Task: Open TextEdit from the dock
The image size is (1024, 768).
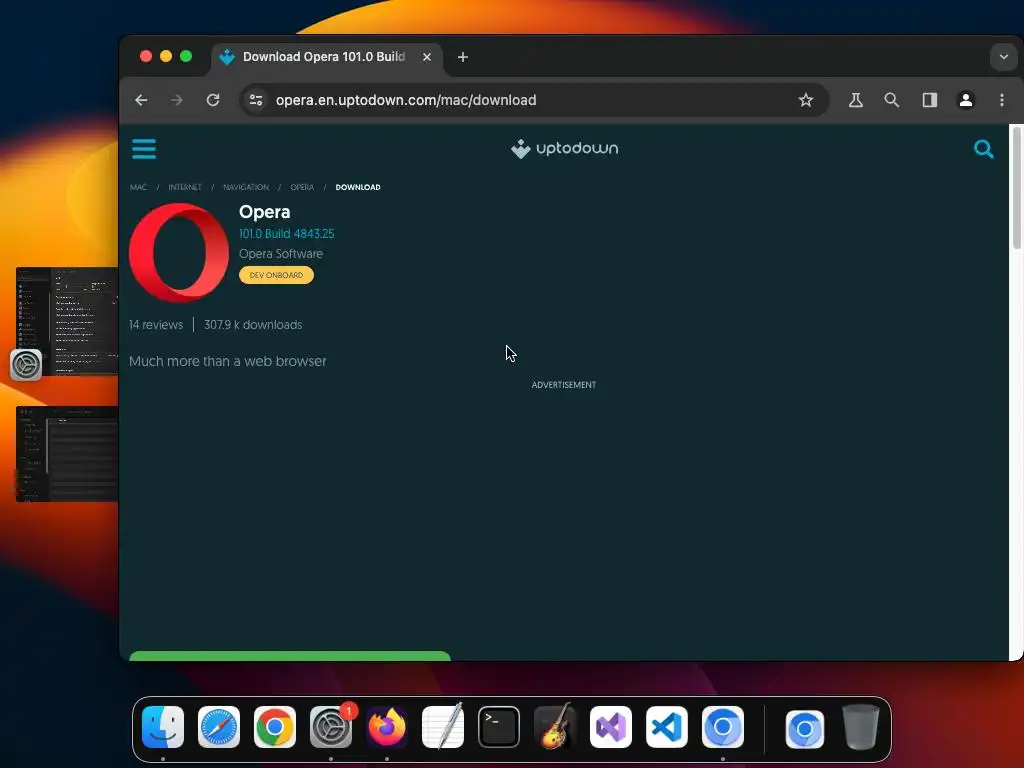Action: coord(443,727)
